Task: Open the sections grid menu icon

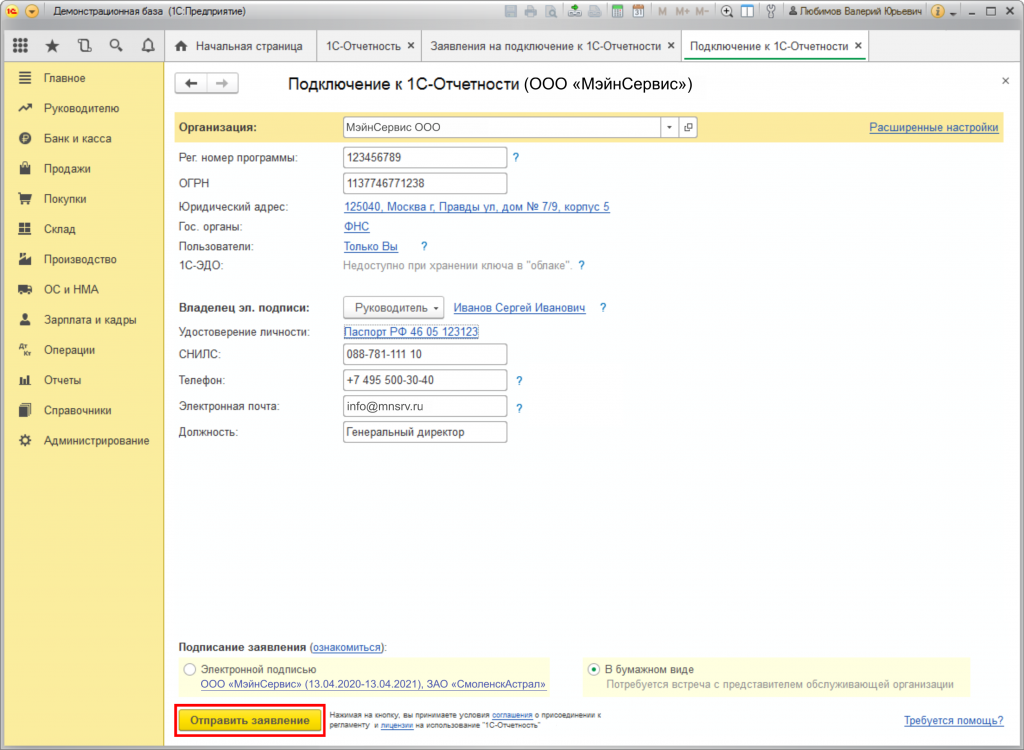Action: point(20,46)
